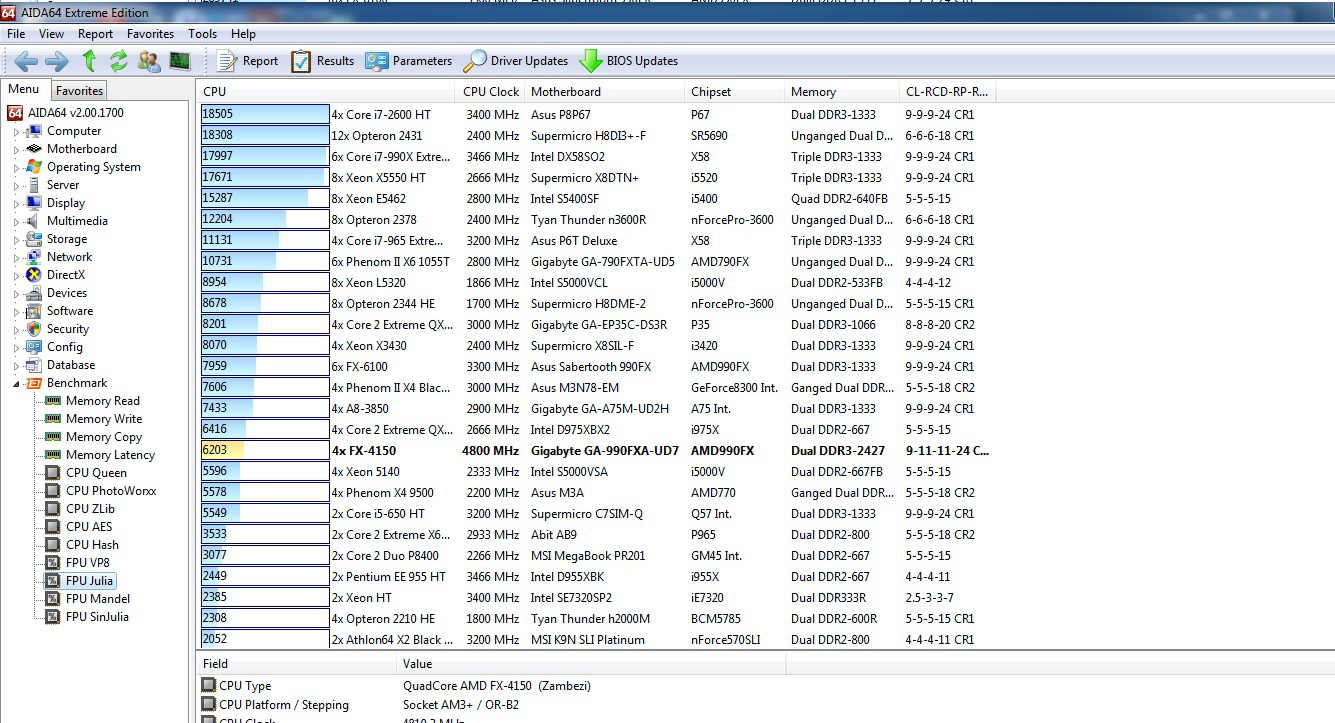Sort by the Memory column header
This screenshot has height=723, width=1335.
click(842, 92)
